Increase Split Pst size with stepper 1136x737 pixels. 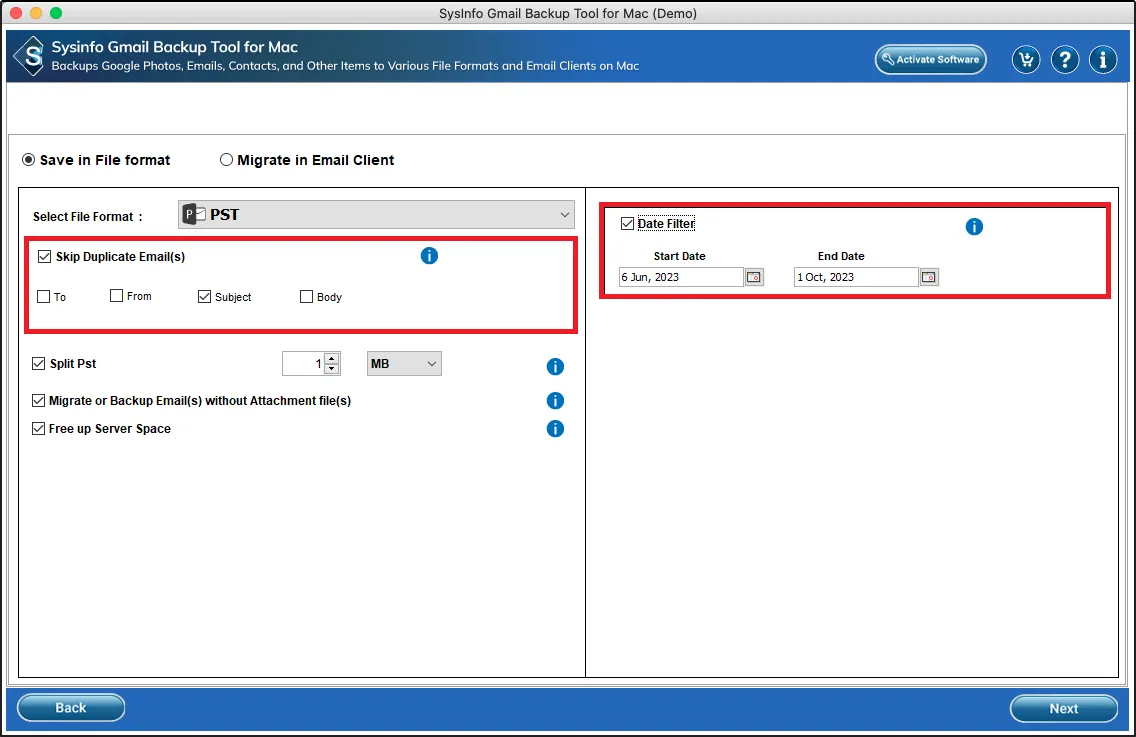tap(332, 359)
